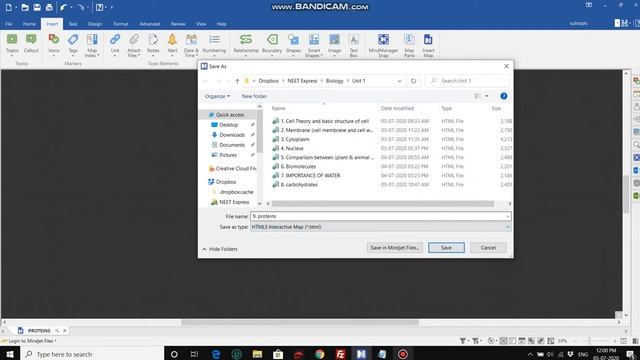Click the Cancel button

click(x=488, y=248)
